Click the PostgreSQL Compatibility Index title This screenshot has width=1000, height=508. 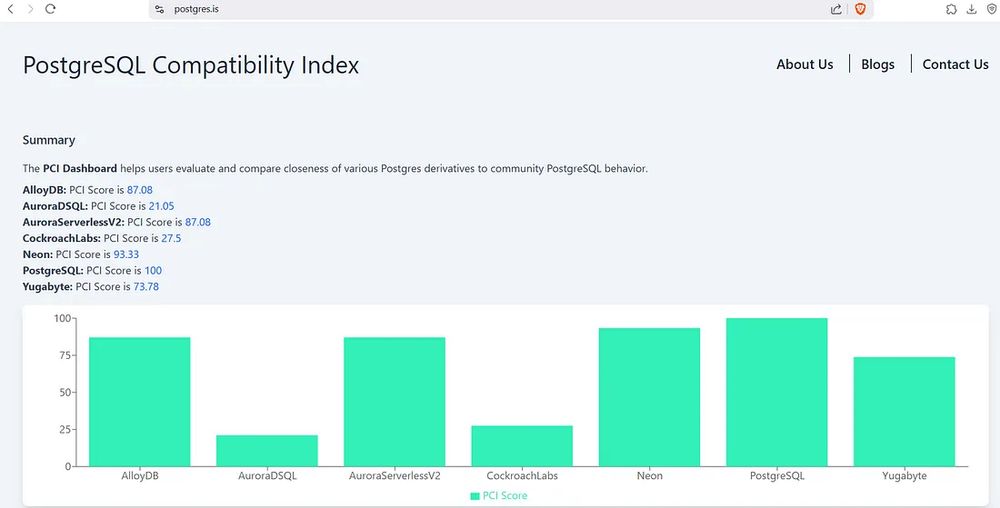coord(191,65)
